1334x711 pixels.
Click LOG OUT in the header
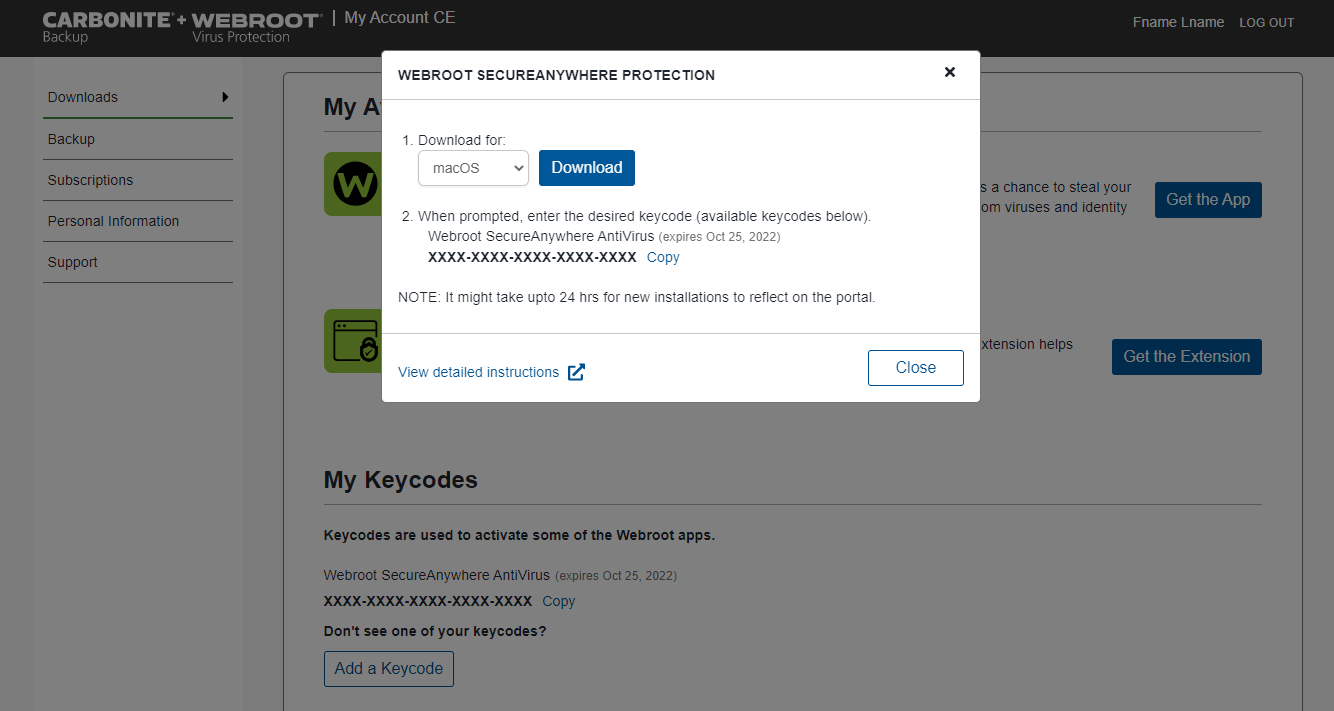1266,23
